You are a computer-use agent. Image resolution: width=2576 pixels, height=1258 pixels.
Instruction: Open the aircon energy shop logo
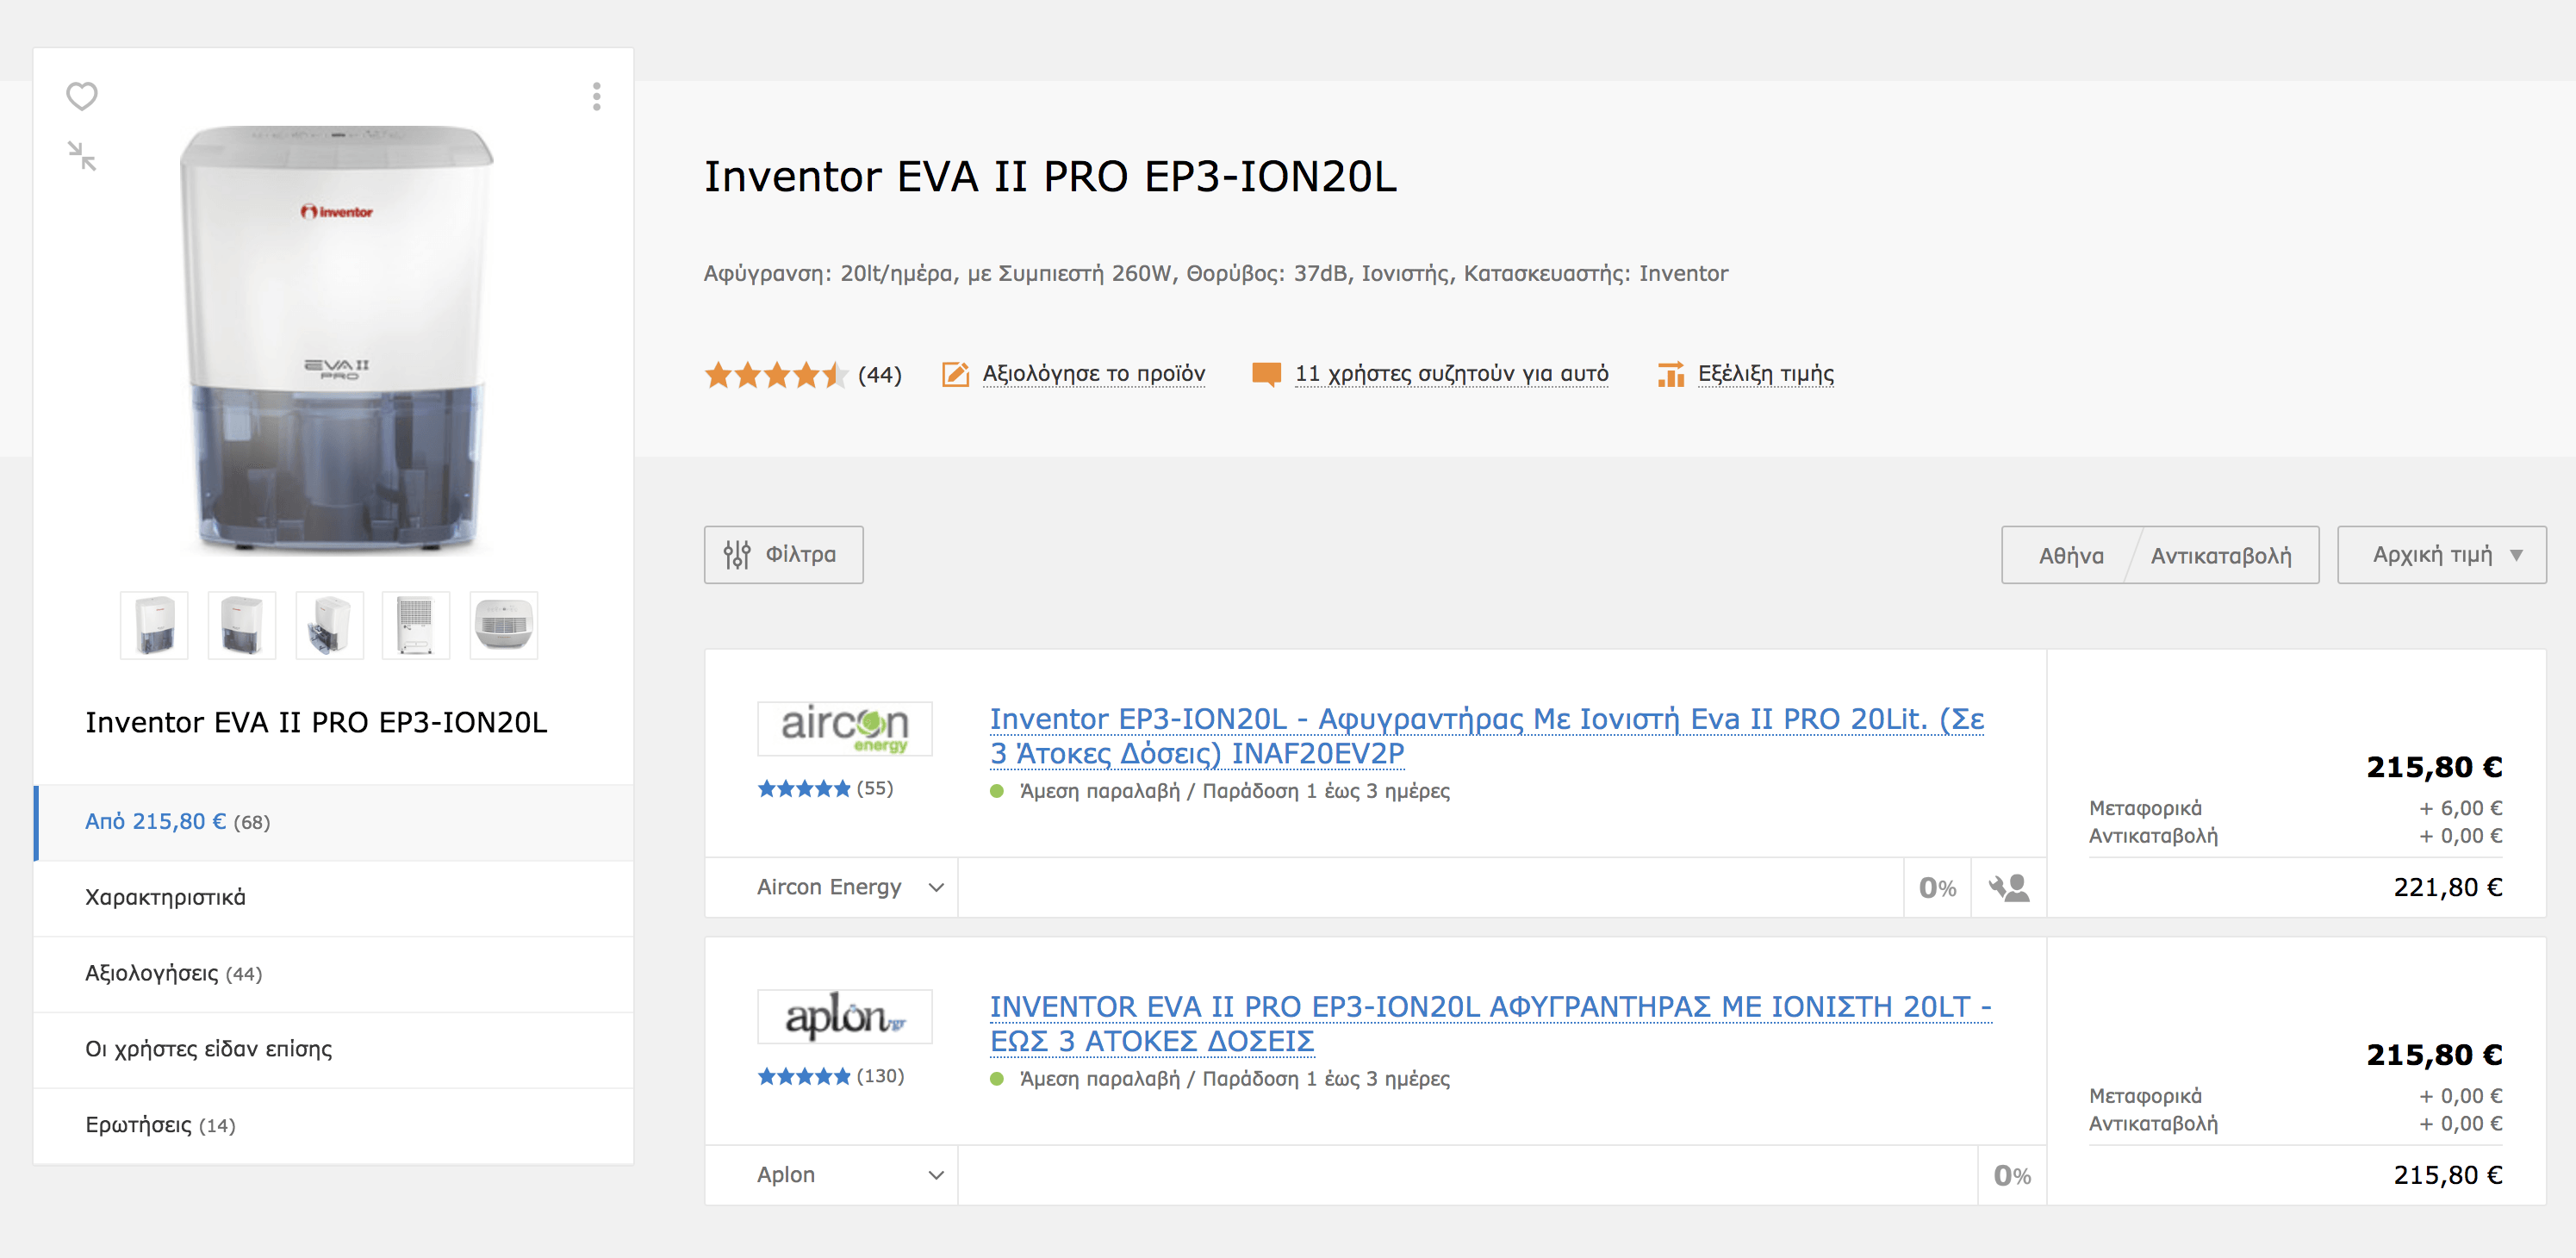click(844, 728)
